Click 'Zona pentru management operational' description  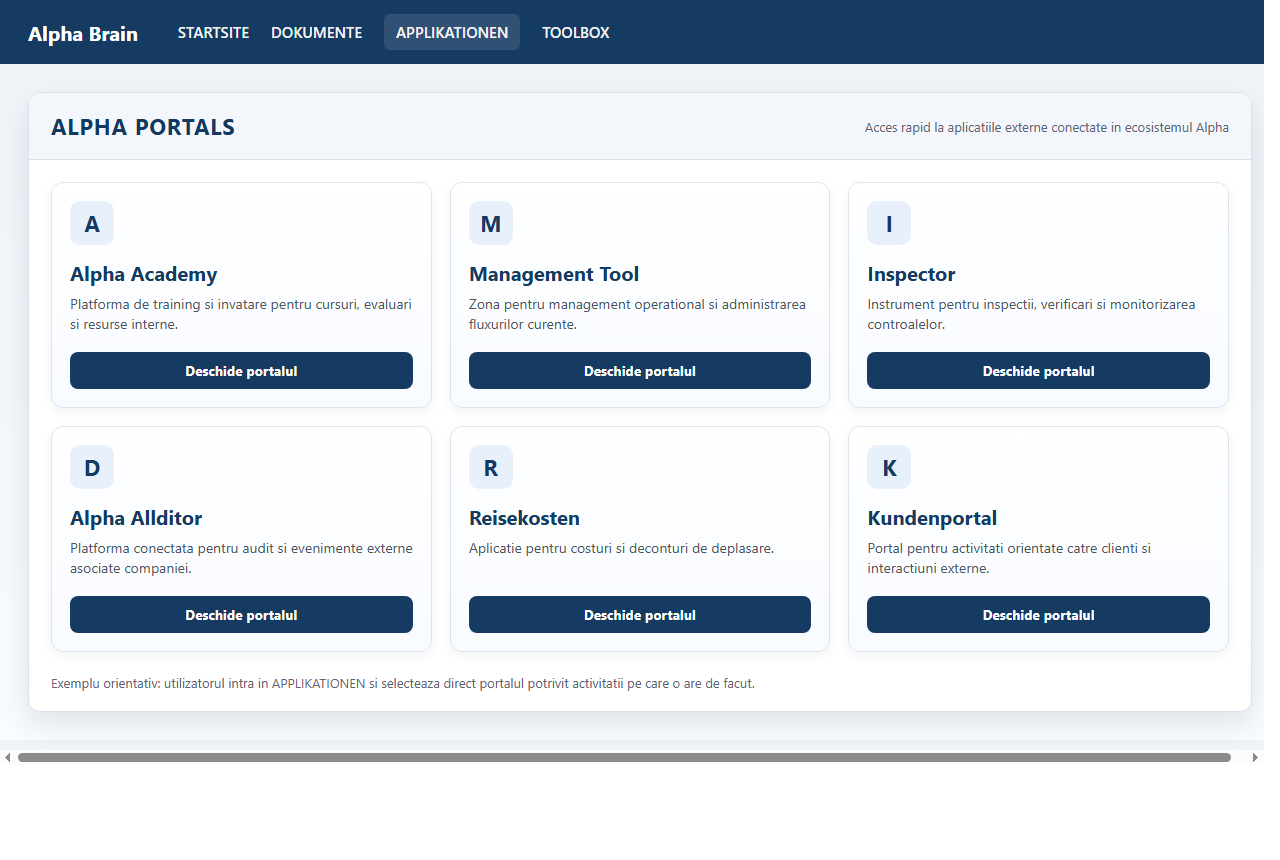637,314
